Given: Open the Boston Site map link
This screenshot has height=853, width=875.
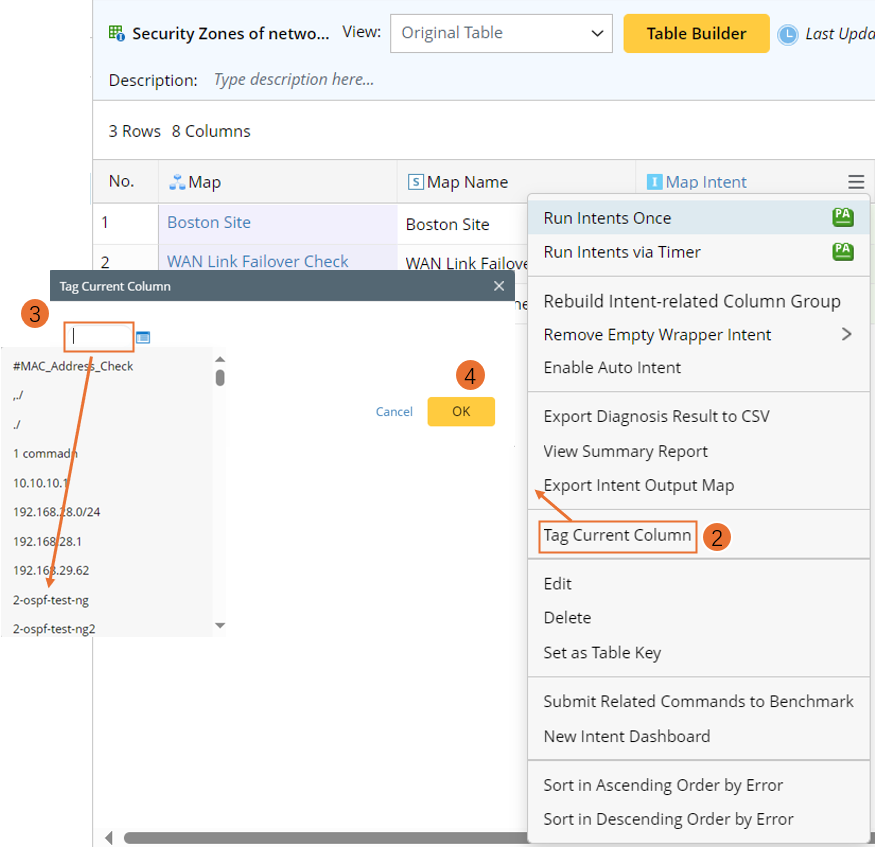Looking at the screenshot, I should click(x=209, y=222).
